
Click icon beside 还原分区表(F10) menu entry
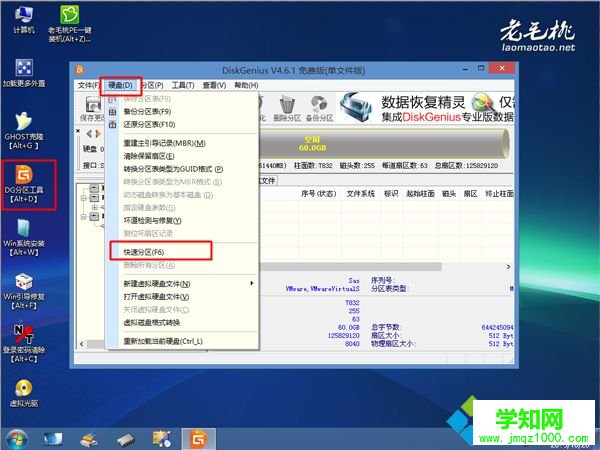click(112, 124)
